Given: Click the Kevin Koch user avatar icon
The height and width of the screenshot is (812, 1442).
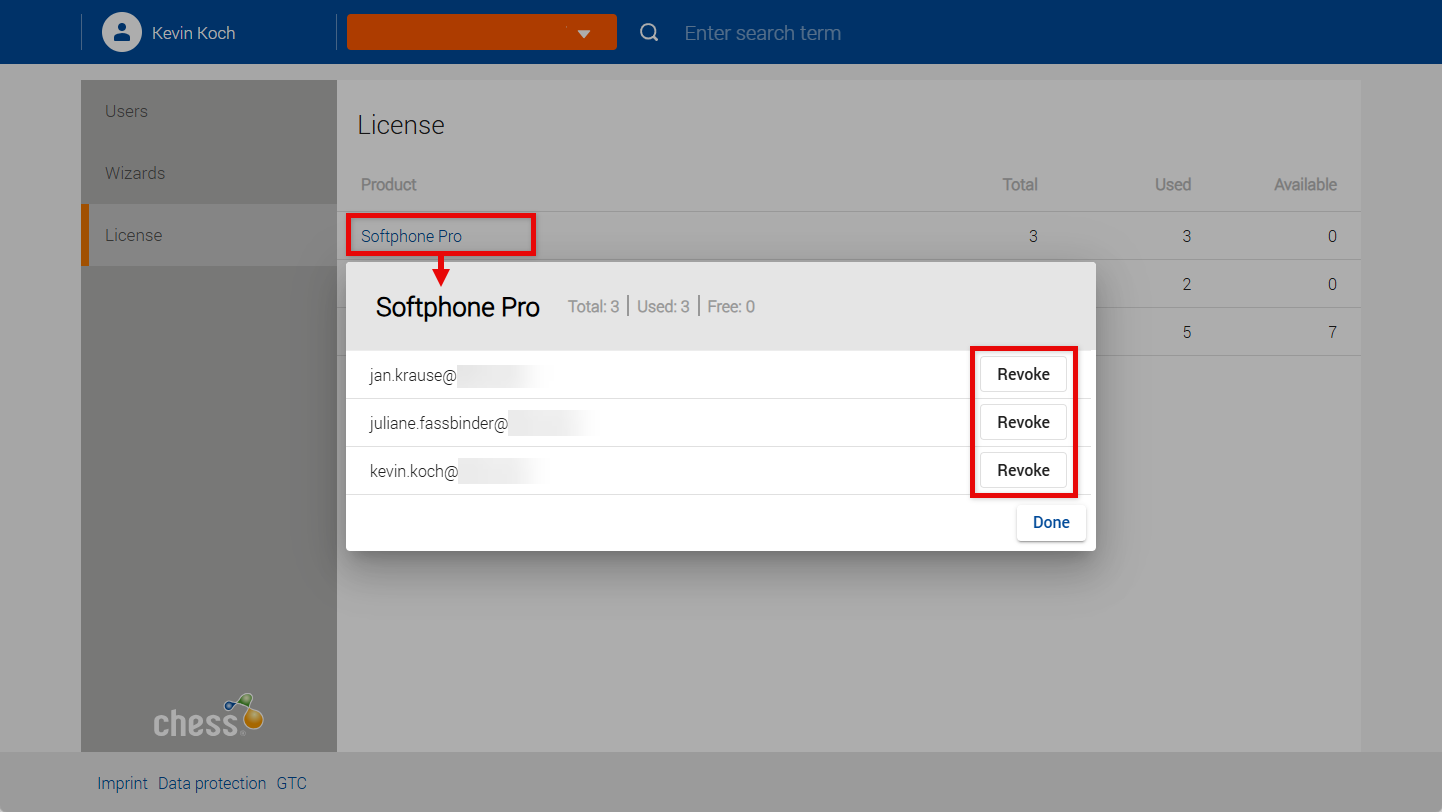Looking at the screenshot, I should click(x=122, y=32).
